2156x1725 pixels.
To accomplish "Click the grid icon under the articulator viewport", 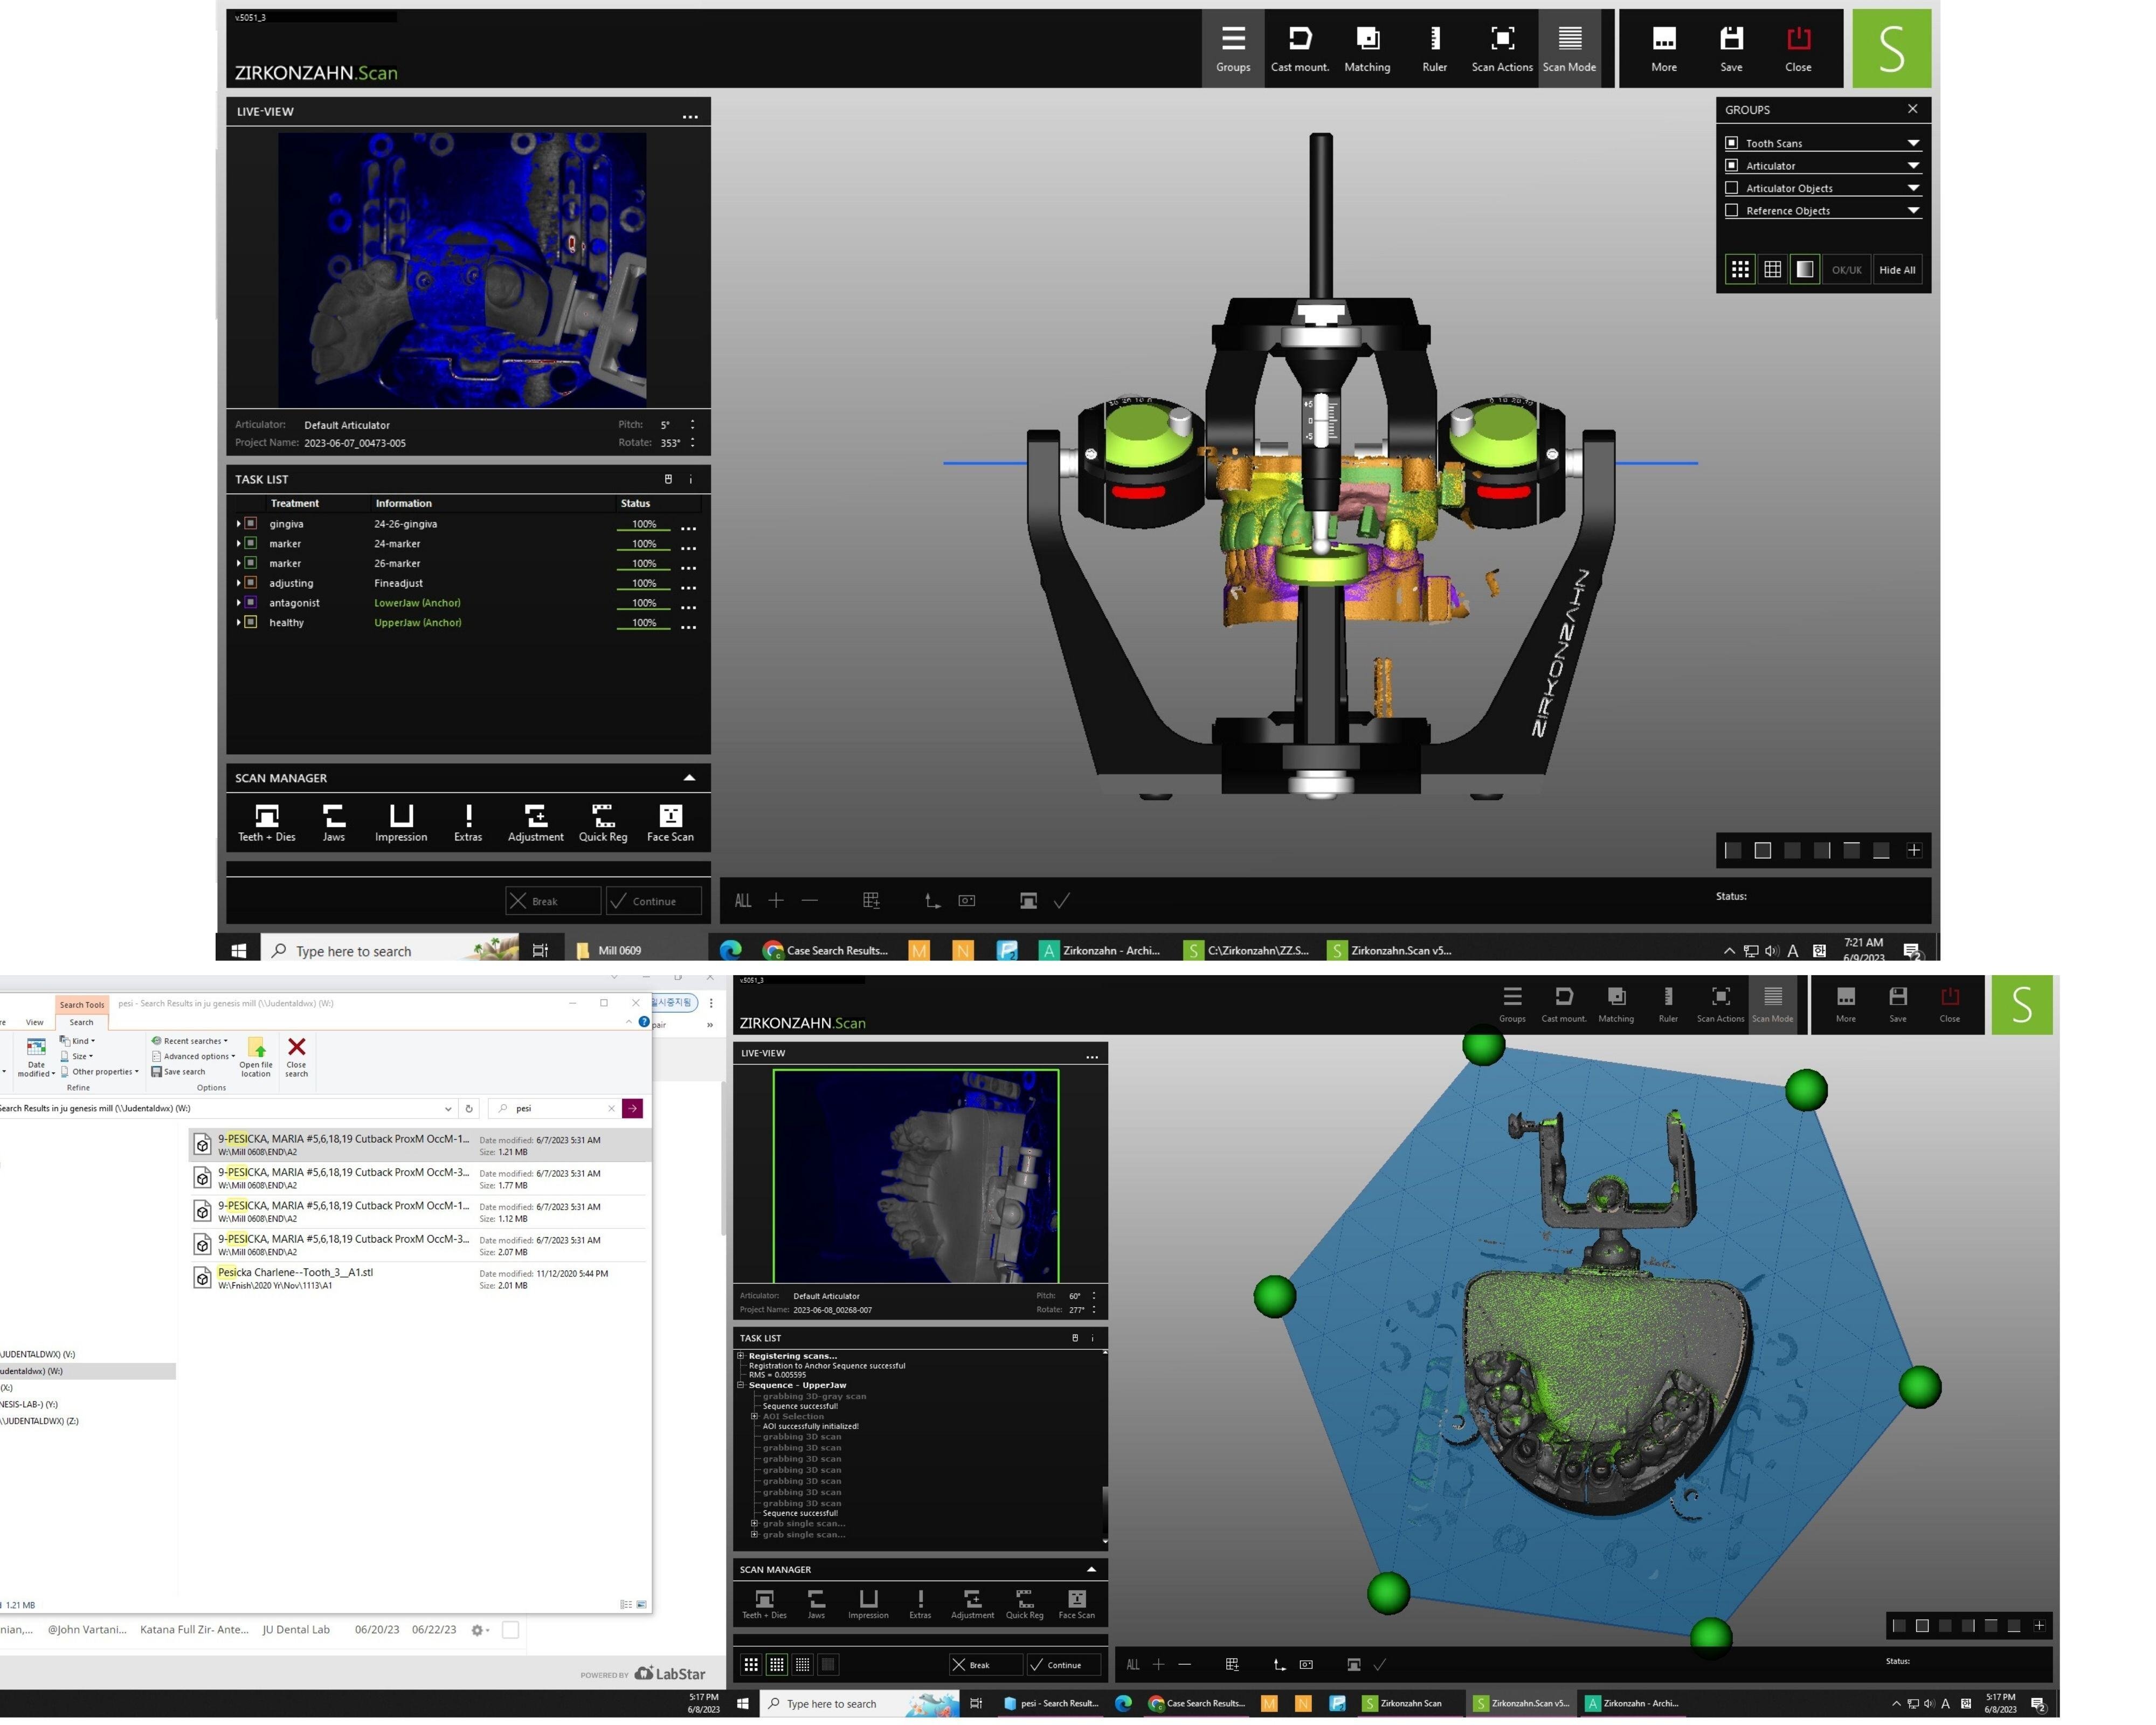I will pos(871,901).
